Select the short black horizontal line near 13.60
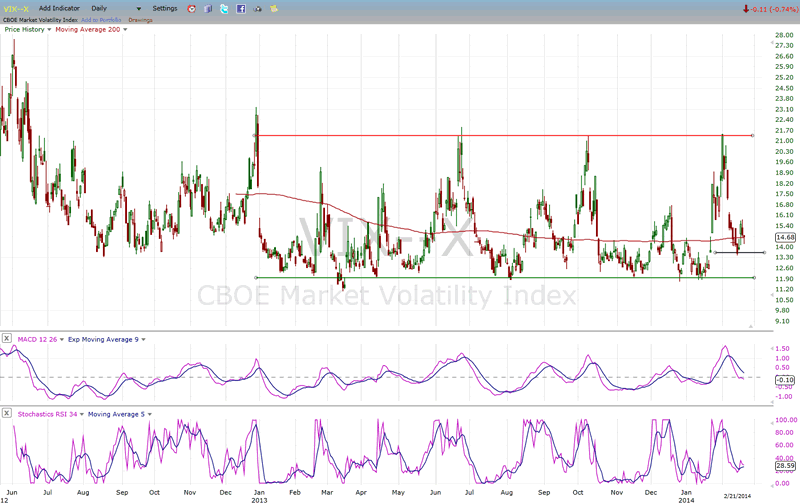 (x=739, y=253)
